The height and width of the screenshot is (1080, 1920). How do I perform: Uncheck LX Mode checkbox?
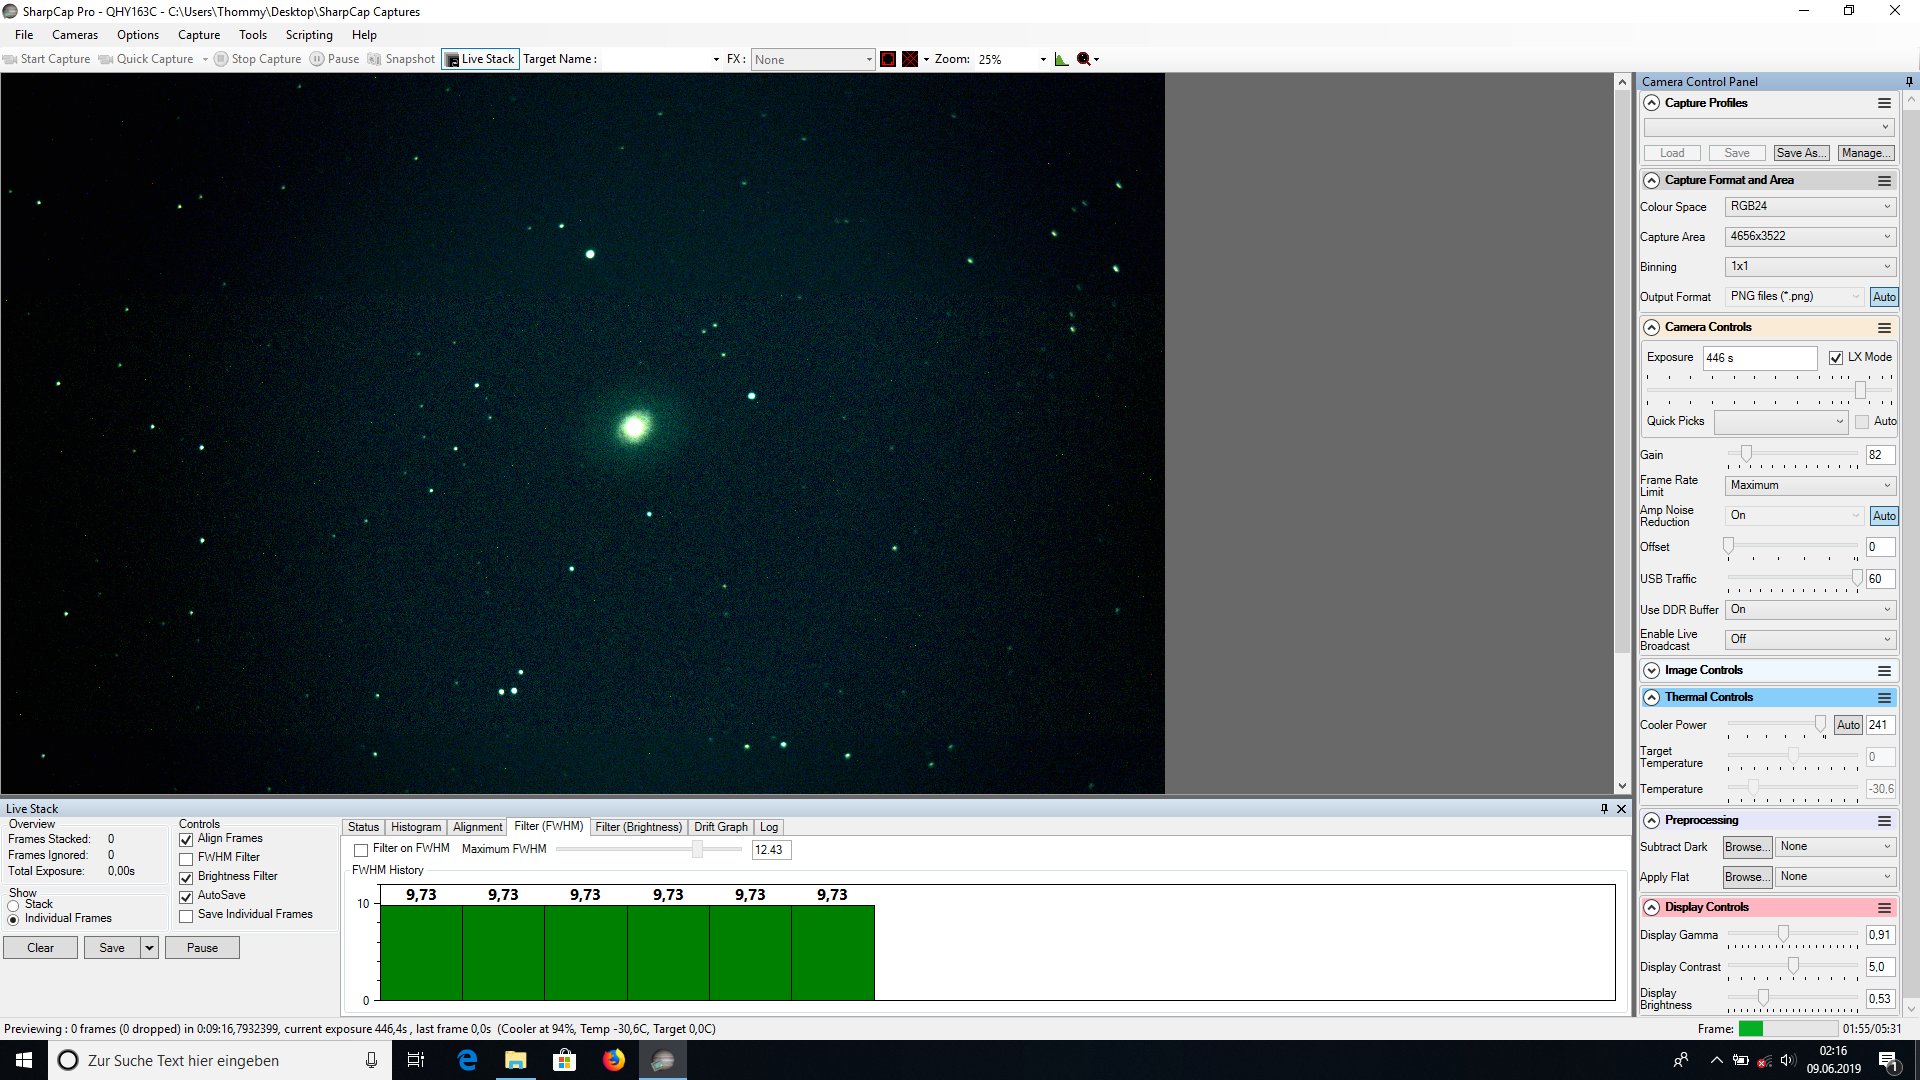pos(1836,358)
